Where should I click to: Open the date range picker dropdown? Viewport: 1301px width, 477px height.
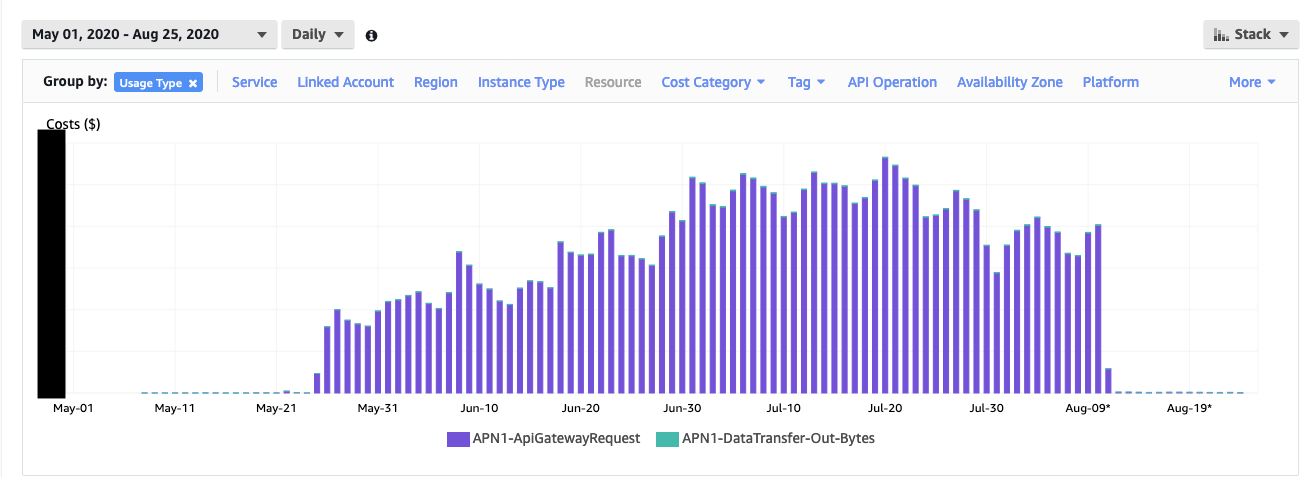point(149,34)
